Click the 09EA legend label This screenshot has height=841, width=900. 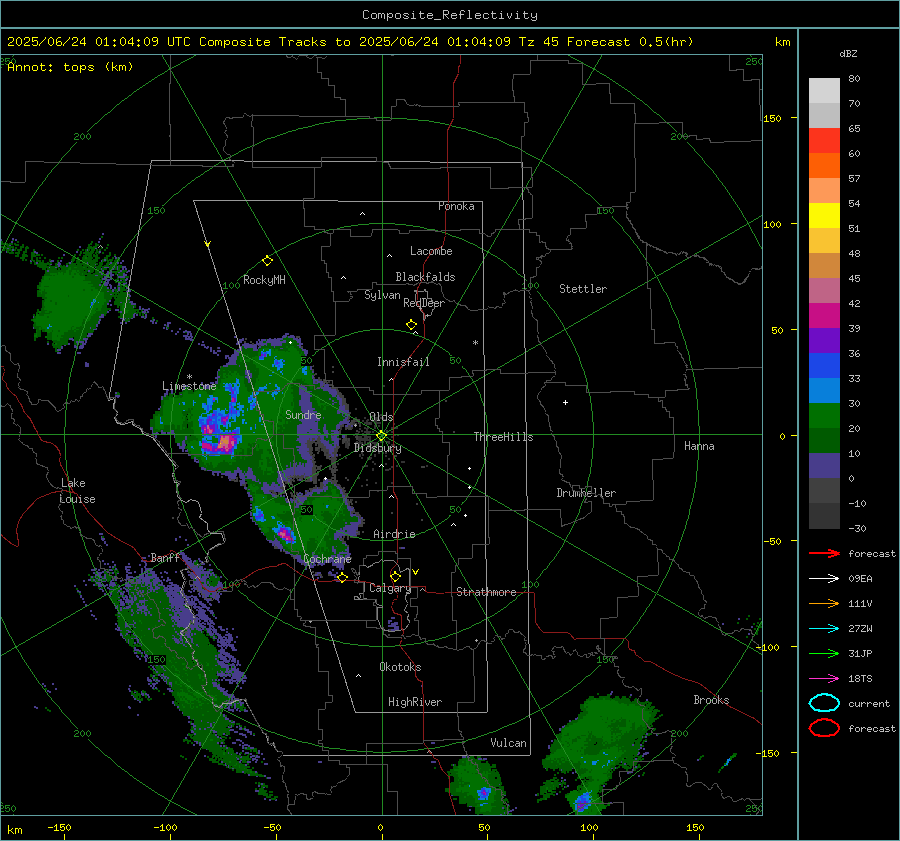point(860,579)
